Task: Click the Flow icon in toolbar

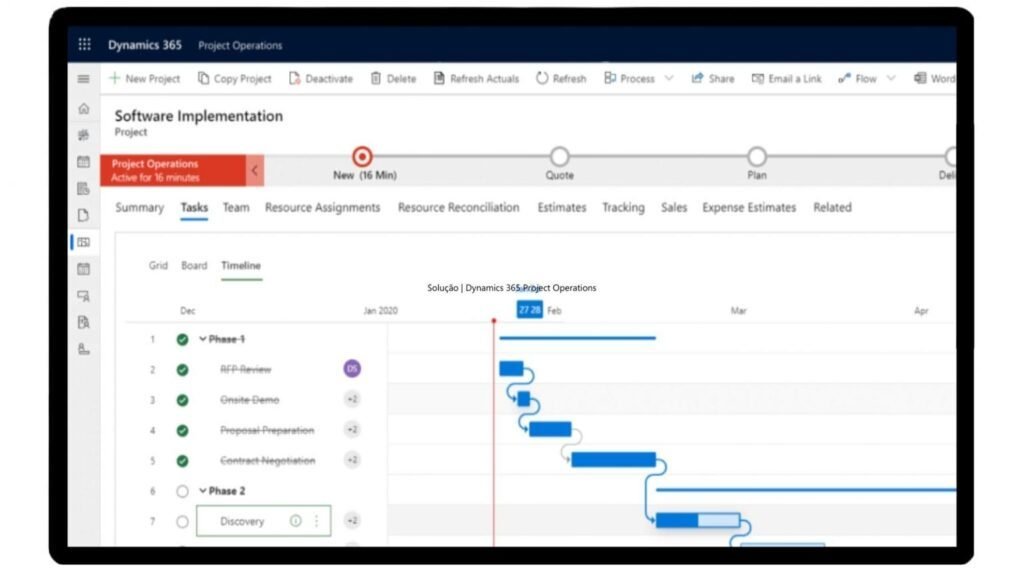Action: pos(844,78)
